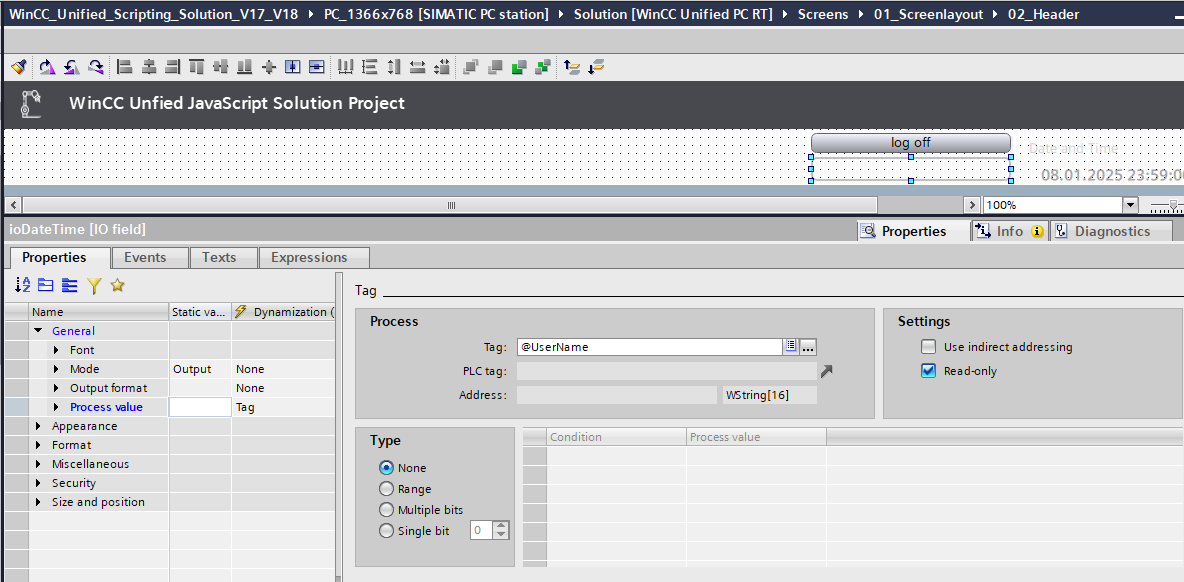Open tag browser with ellipsis button
Viewport: 1184px width, 582px height.
point(808,347)
